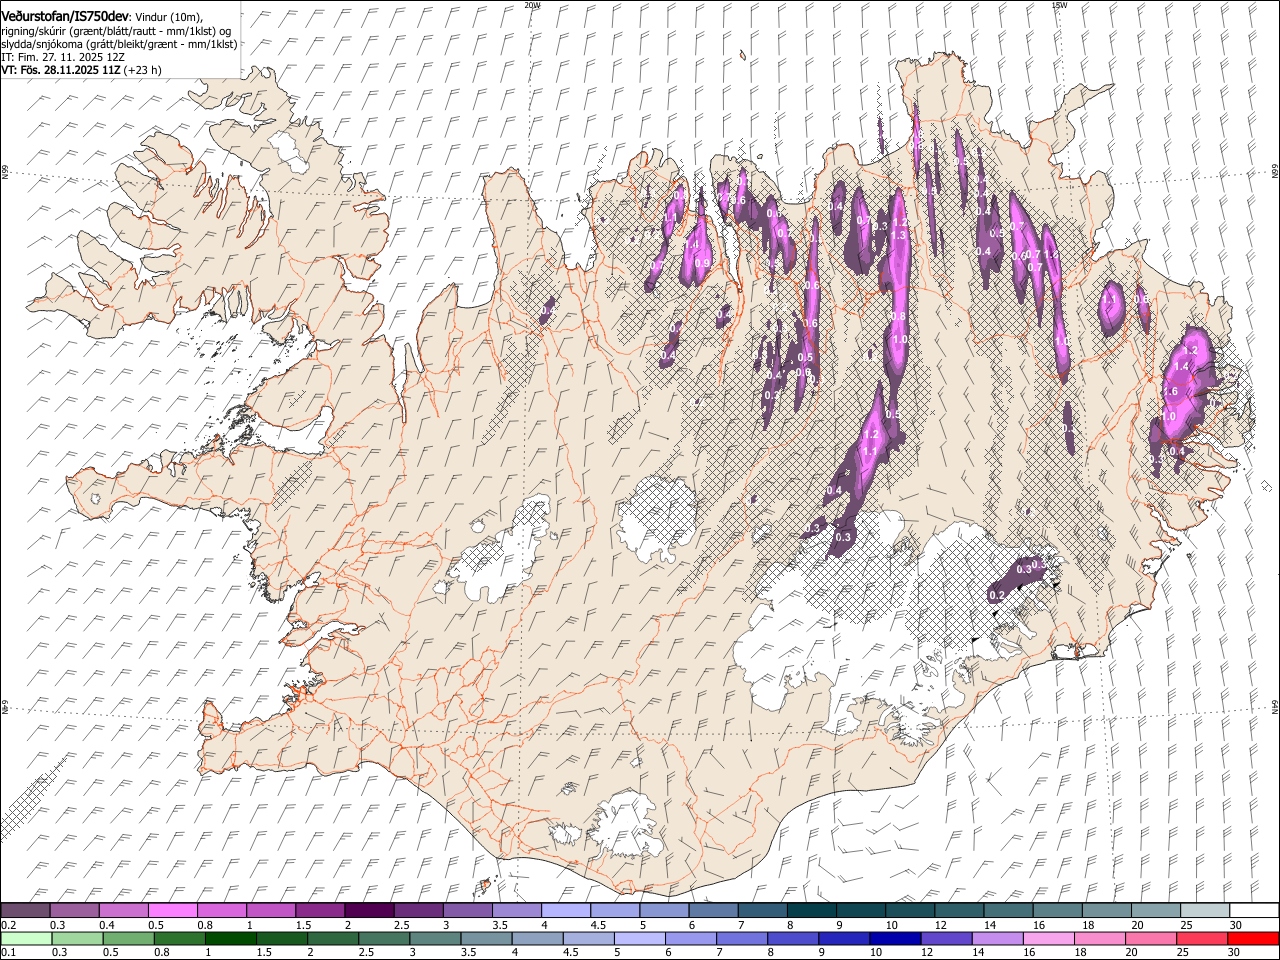Click the 'slydda/snjókoma' legend description line
The height and width of the screenshot is (960, 1280).
pyautogui.click(x=119, y=44)
